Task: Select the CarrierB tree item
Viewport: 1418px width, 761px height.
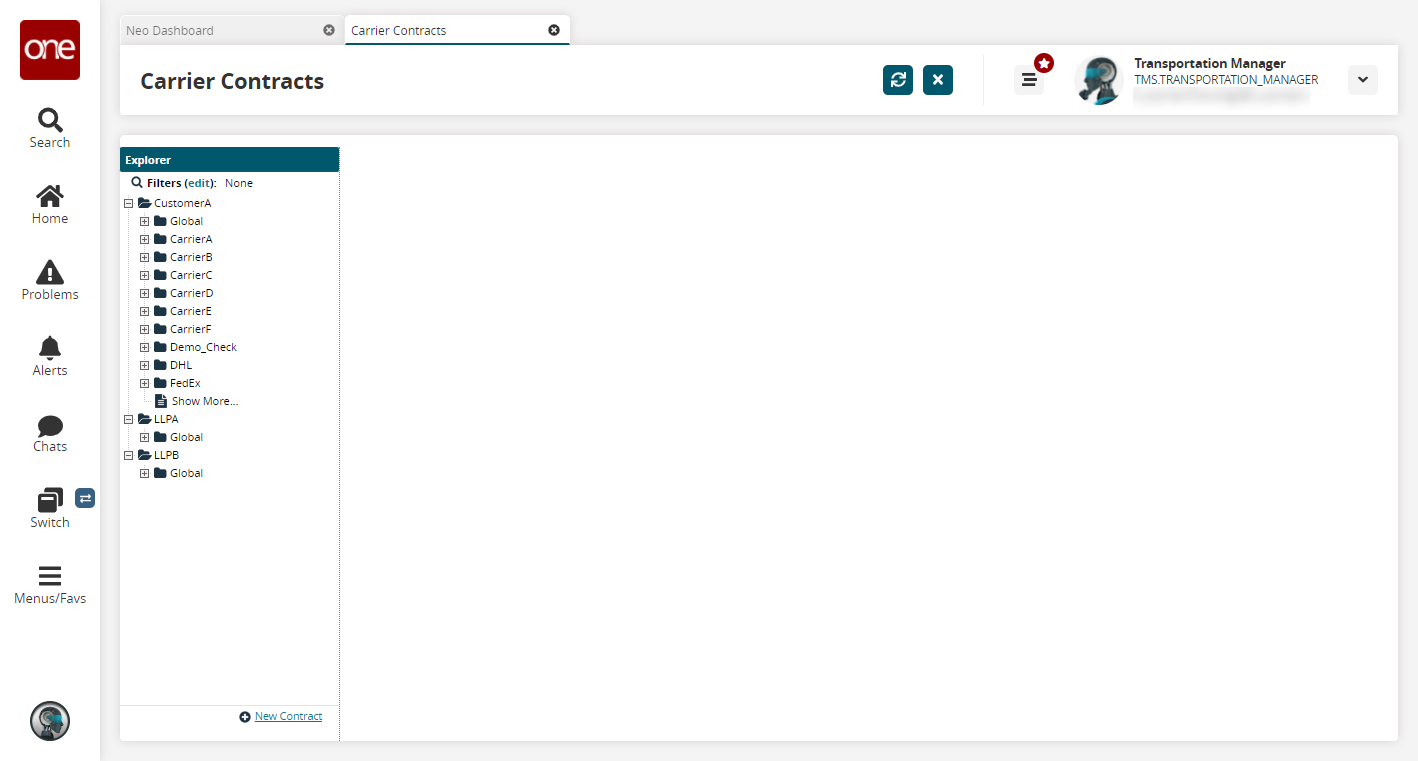Action: (x=191, y=257)
